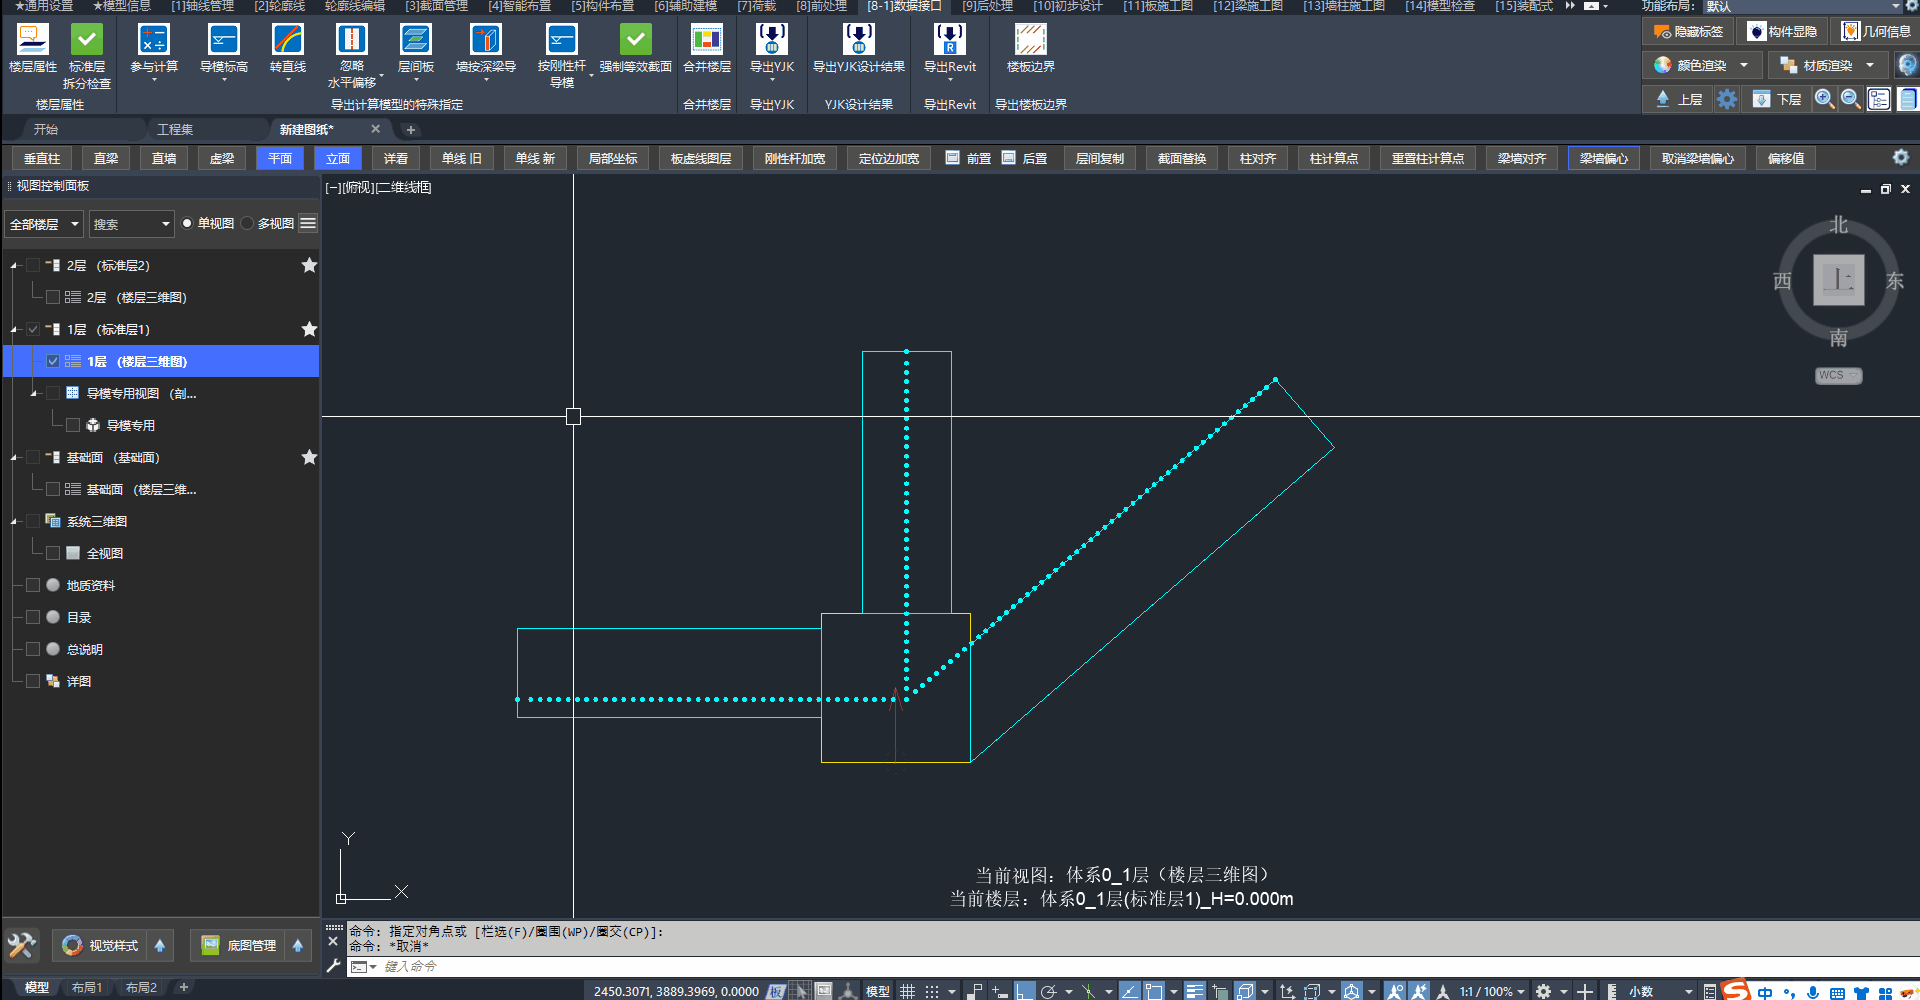The width and height of the screenshot is (1920, 1000).
Task: Click the 上 face of the view cube
Action: pyautogui.click(x=1838, y=280)
